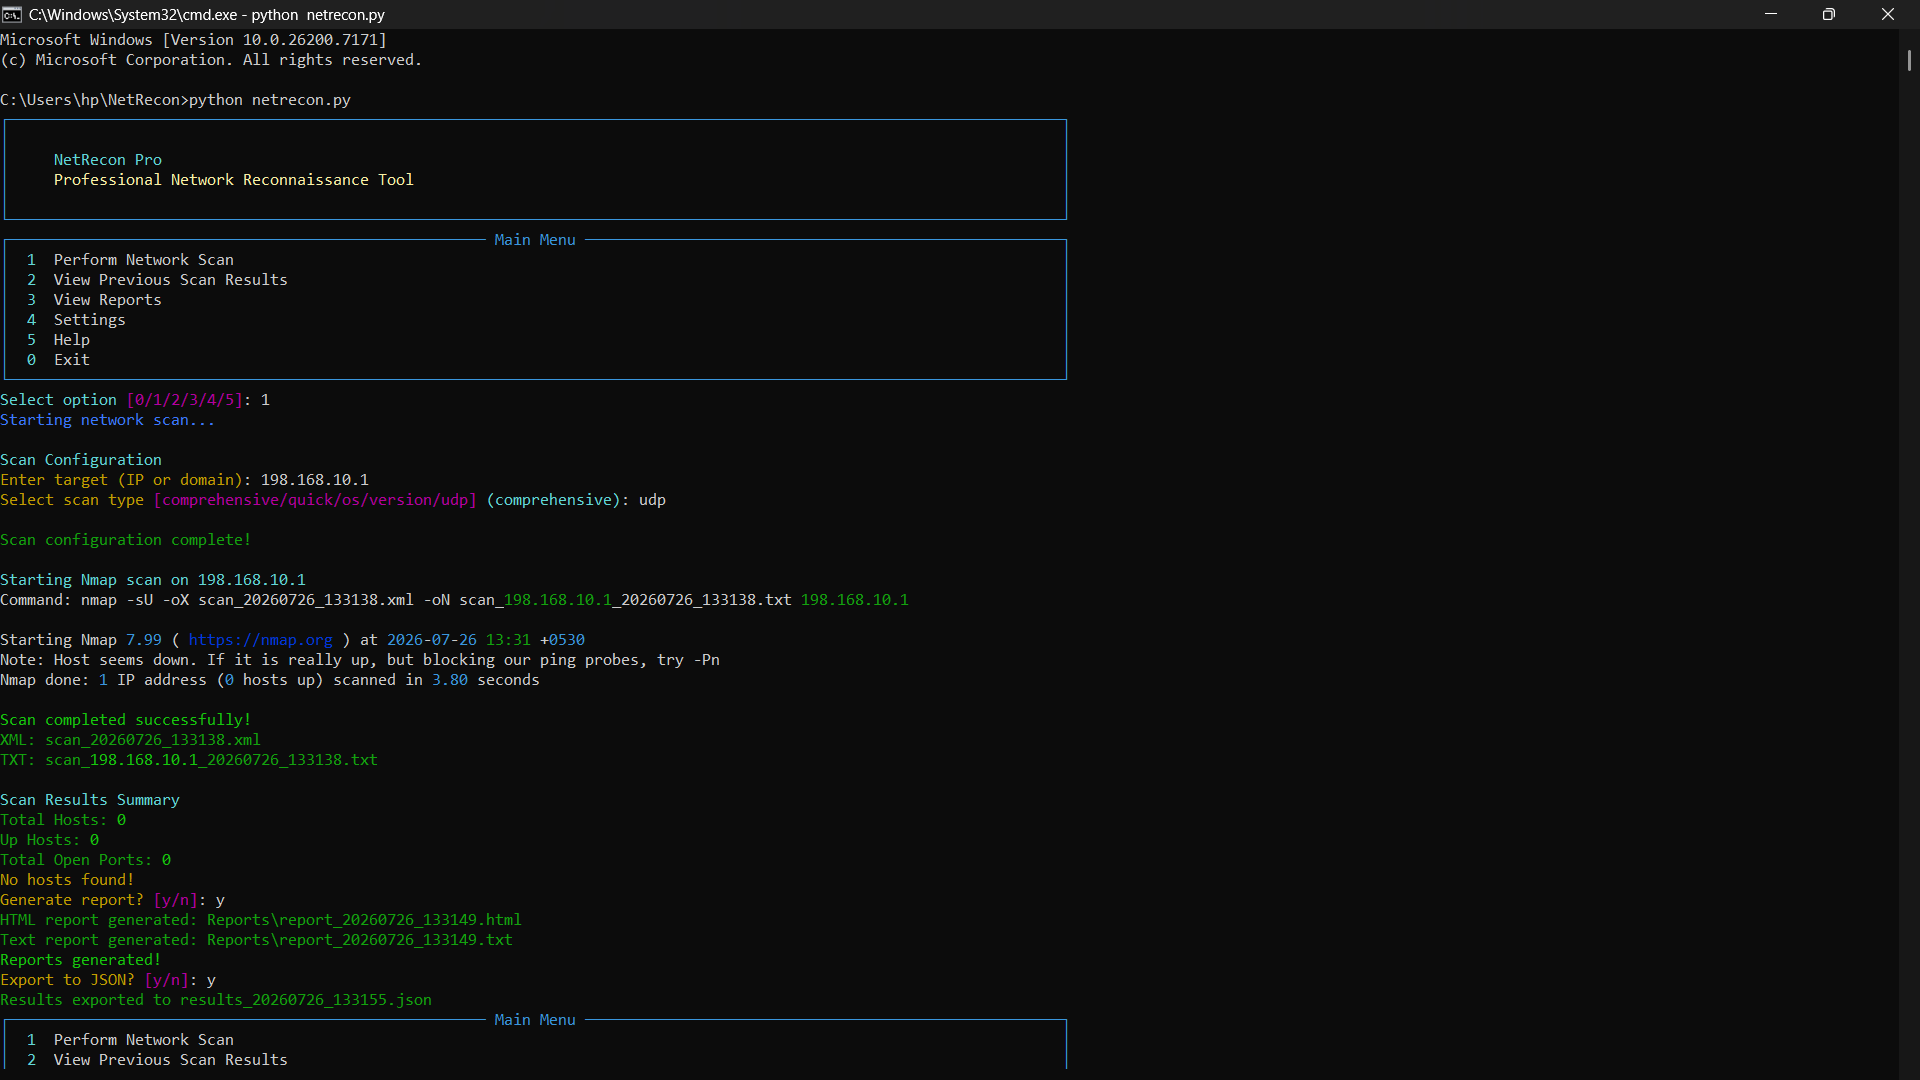
Task: Click the 'Command: nmap -sU' line
Action: (x=454, y=600)
